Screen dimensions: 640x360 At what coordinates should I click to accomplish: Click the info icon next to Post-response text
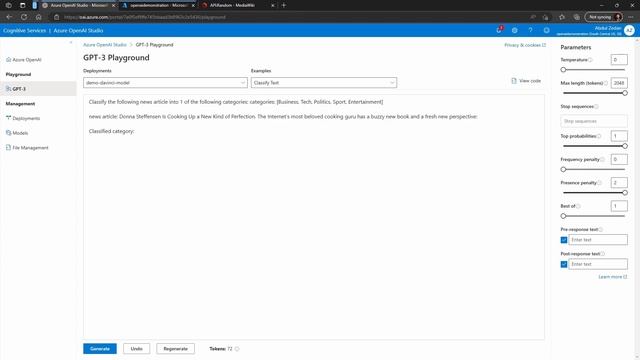pos(603,254)
